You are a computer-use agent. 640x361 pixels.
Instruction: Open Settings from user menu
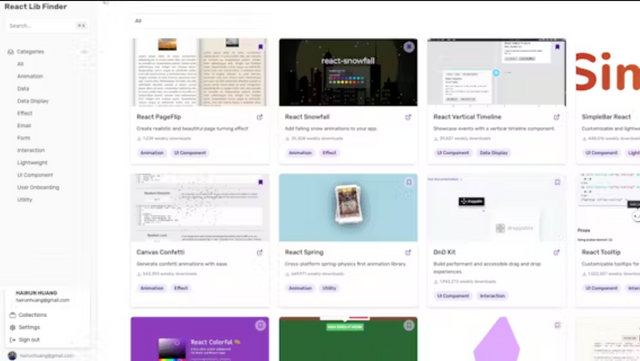[29, 328]
